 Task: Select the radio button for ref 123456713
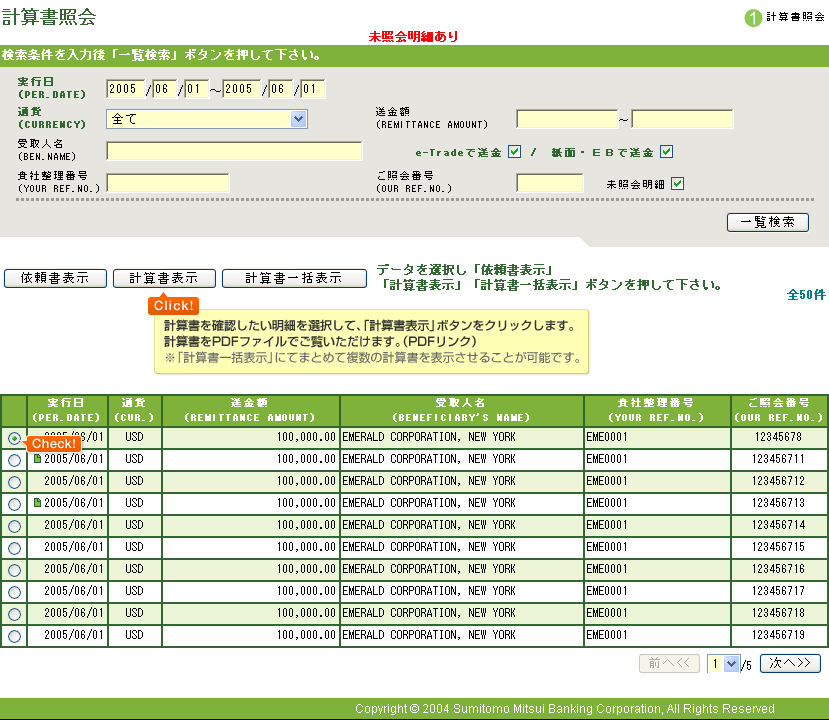(15, 504)
